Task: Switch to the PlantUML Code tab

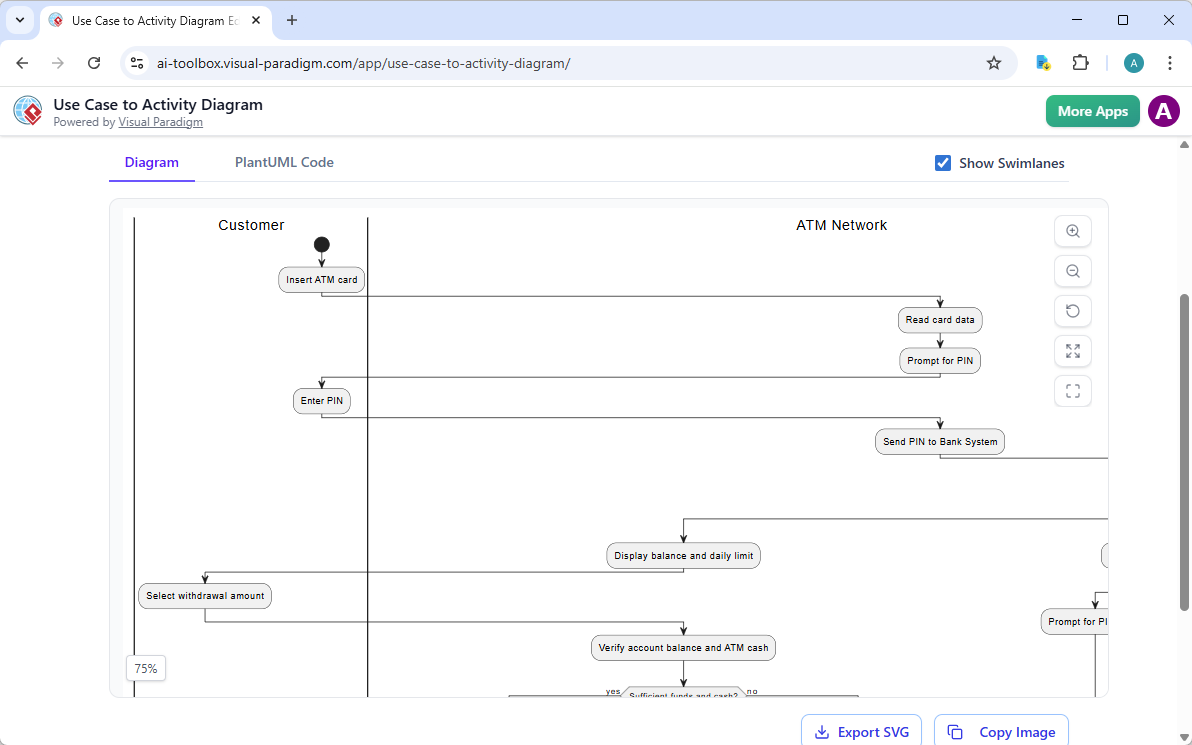Action: click(x=284, y=161)
